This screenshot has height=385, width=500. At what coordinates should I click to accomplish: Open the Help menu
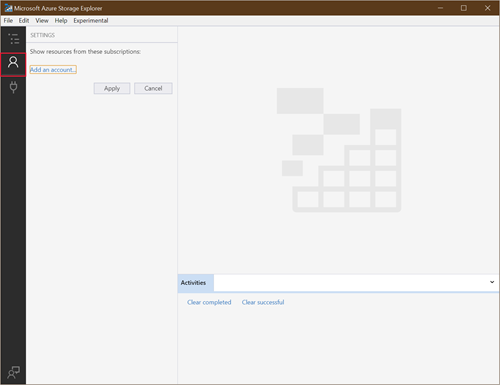61,21
